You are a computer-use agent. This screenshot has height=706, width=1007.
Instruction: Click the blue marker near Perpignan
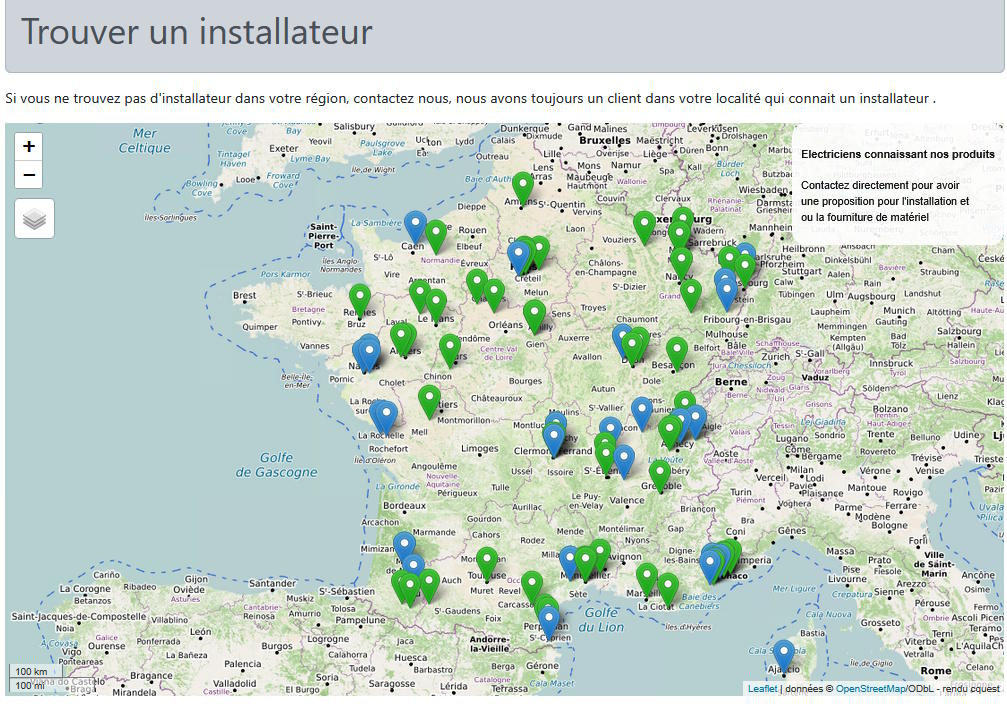pos(548,623)
